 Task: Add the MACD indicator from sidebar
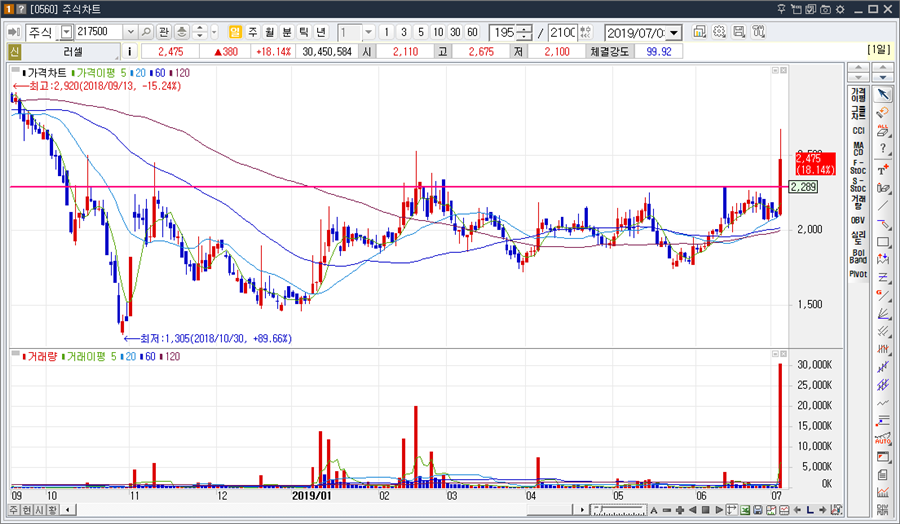858,149
